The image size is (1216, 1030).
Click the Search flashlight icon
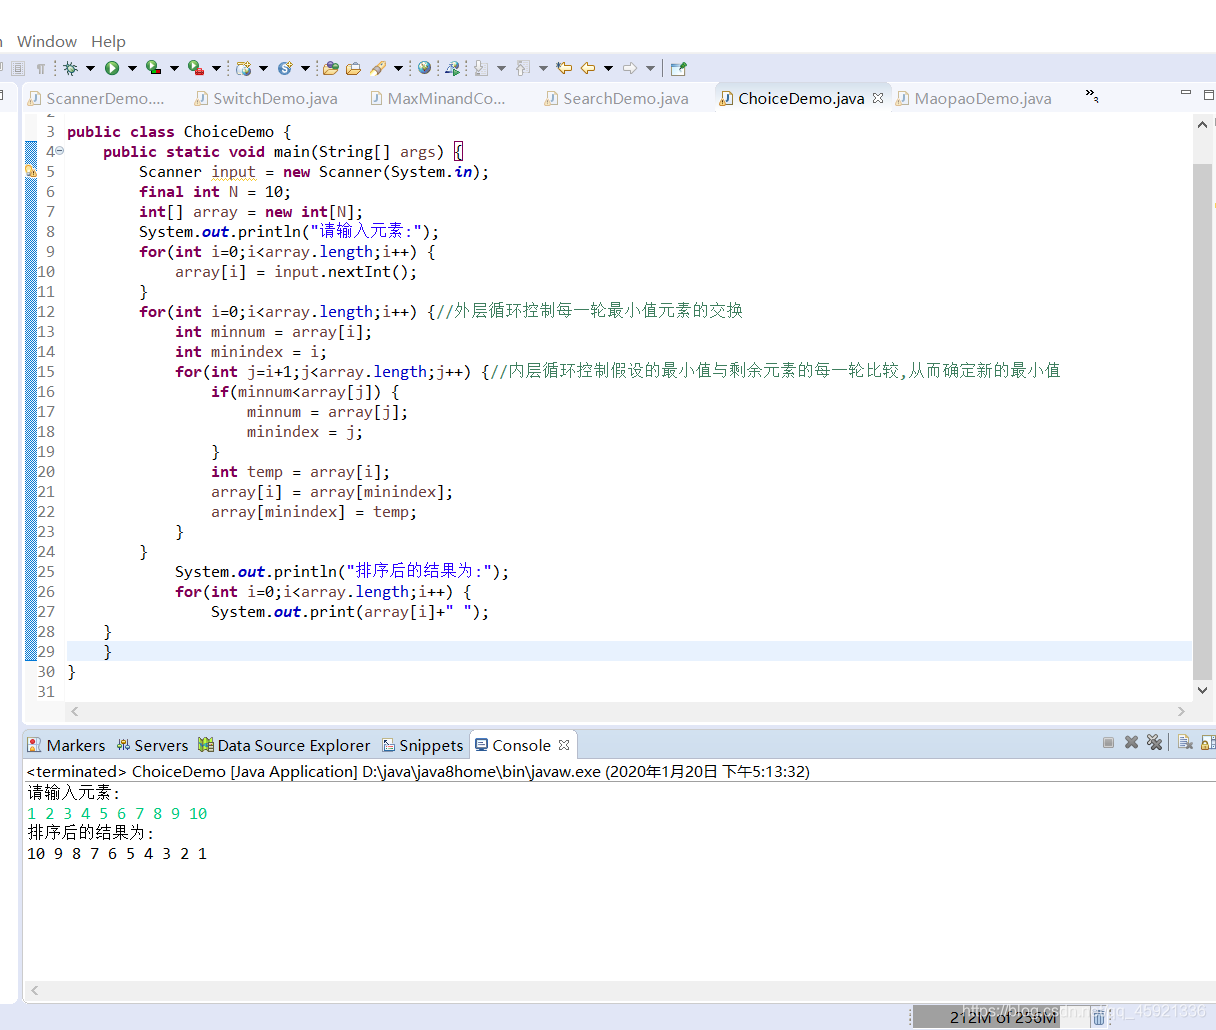point(377,68)
